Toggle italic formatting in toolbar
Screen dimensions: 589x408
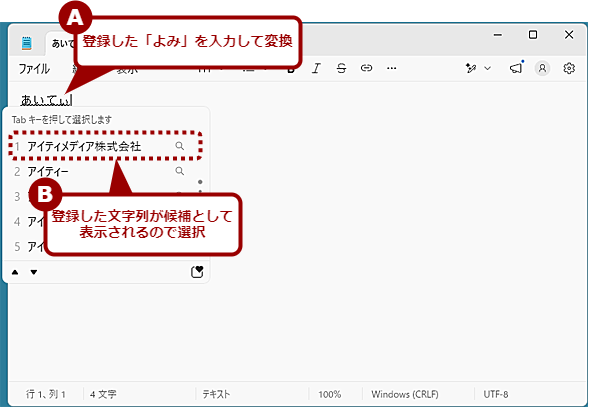(x=316, y=68)
